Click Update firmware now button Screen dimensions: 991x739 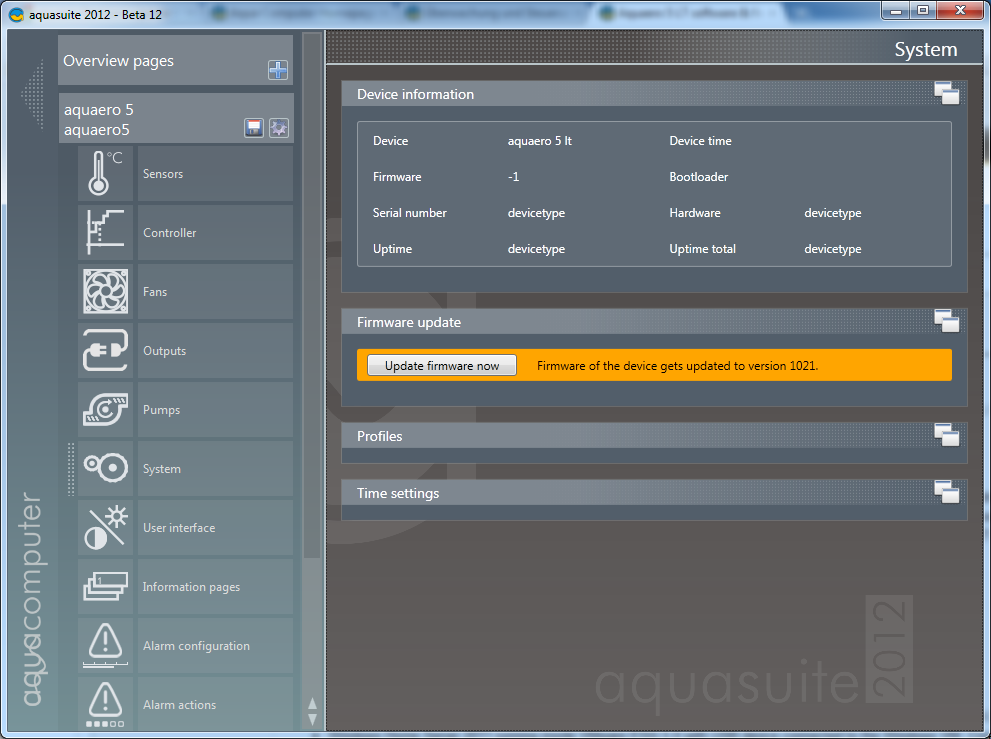[442, 365]
